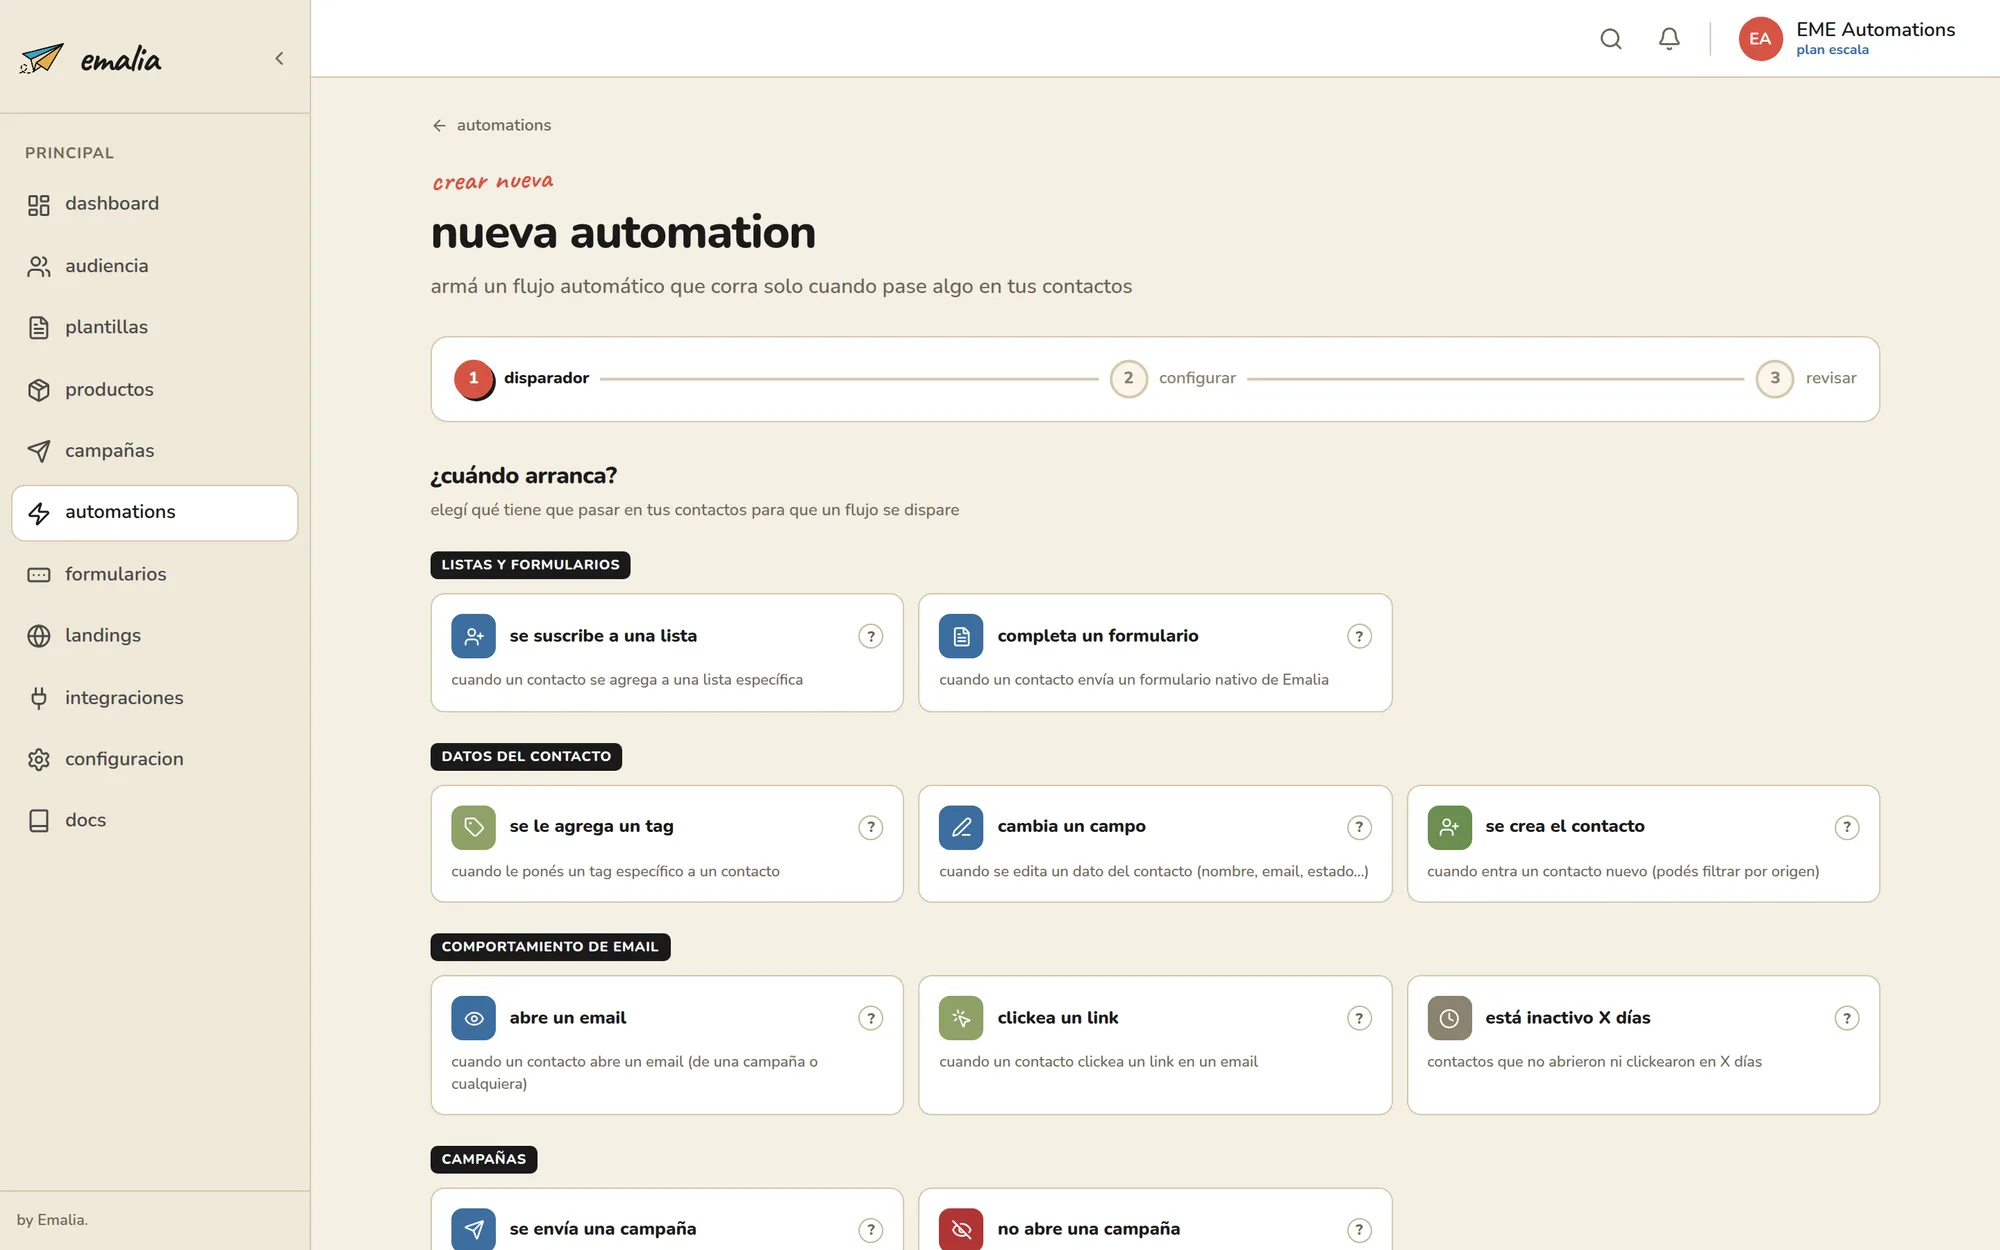Click the integraciones plug icon
Viewport: 2000px width, 1250px height.
[39, 698]
